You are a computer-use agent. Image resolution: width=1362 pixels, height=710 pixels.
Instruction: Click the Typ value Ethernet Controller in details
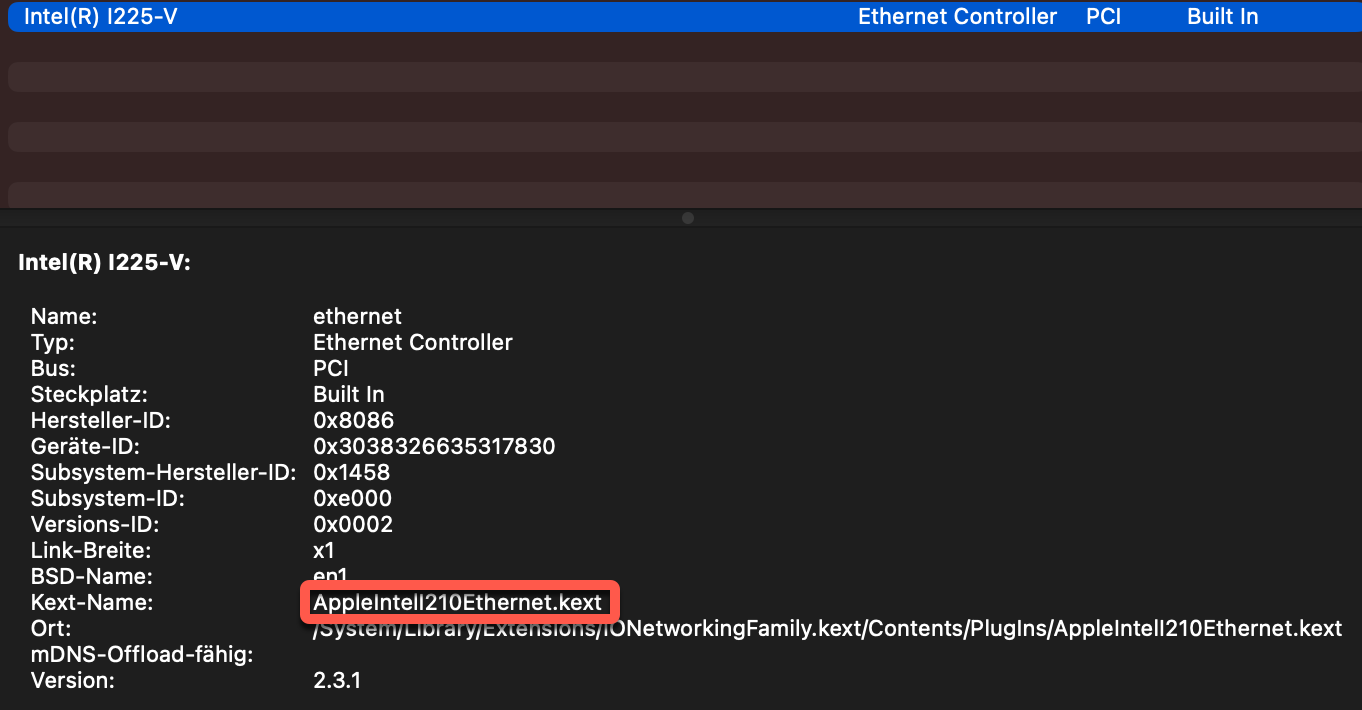(x=412, y=342)
